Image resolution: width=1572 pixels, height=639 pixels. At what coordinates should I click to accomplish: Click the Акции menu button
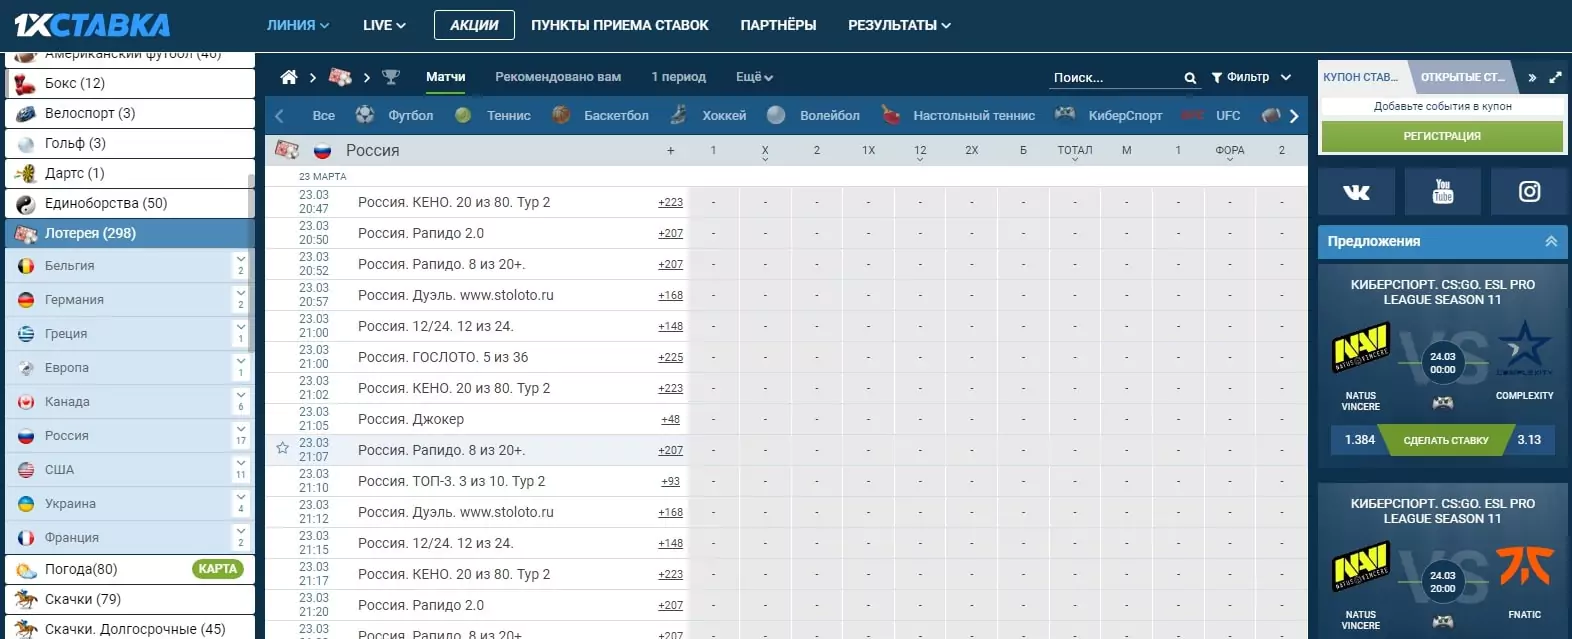474,25
